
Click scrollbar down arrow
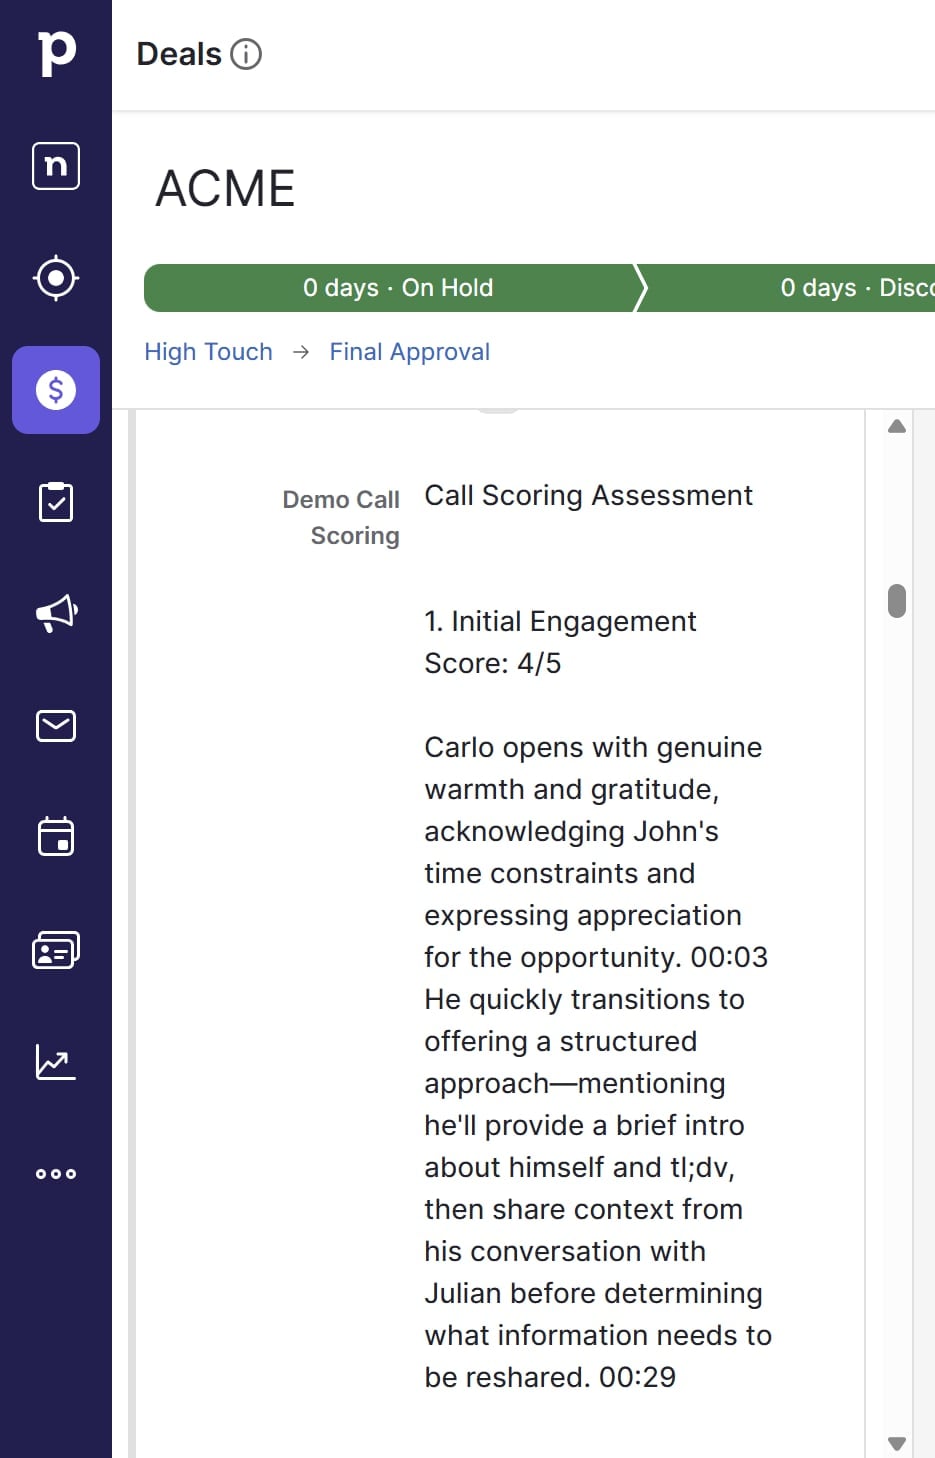(x=897, y=1443)
